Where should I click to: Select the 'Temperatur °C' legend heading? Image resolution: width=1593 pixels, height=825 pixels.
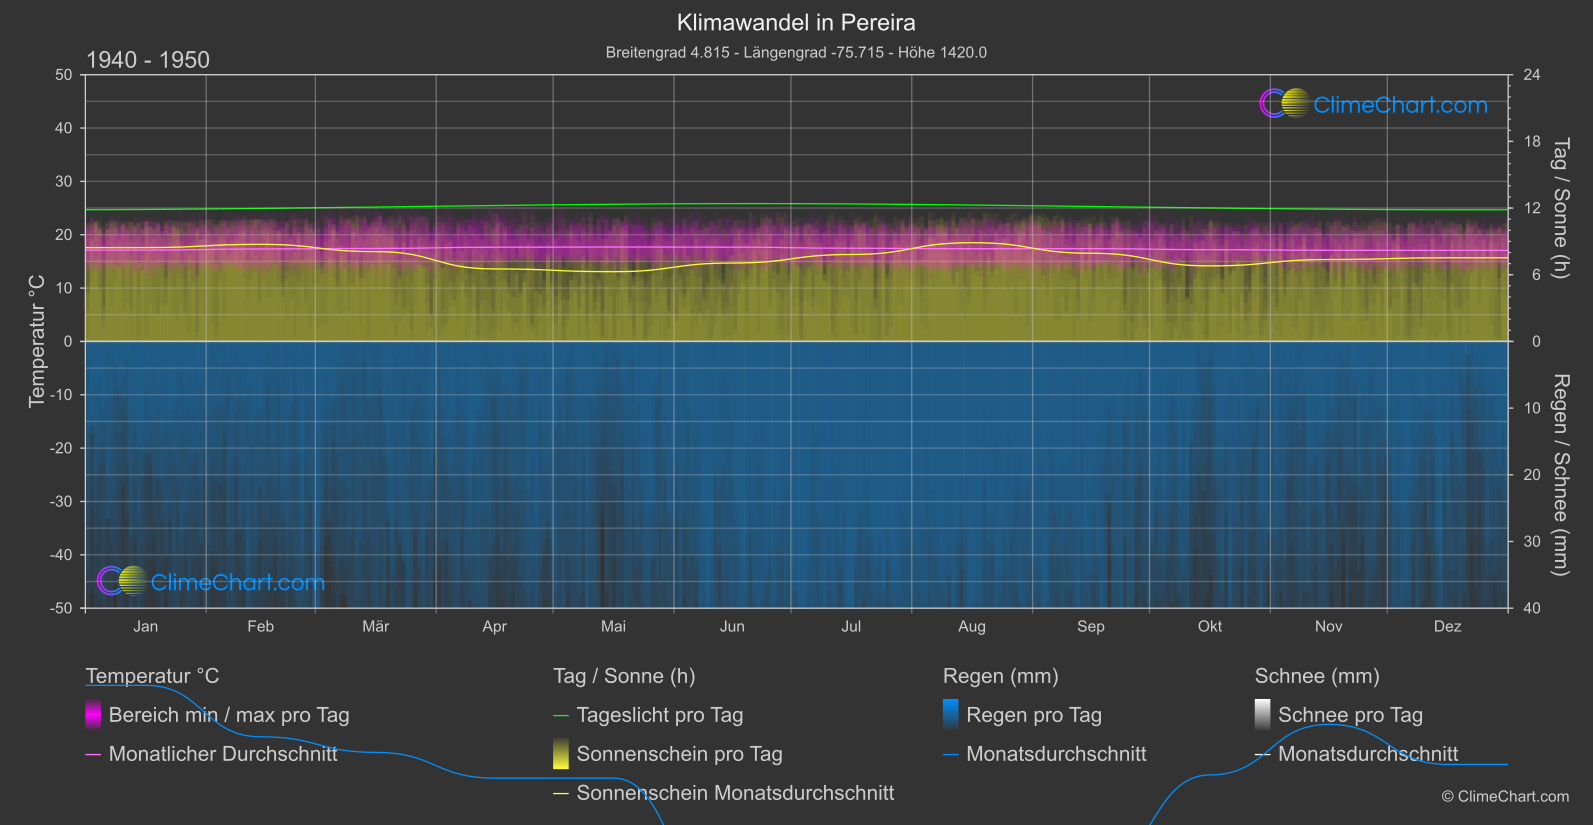pyautogui.click(x=152, y=676)
